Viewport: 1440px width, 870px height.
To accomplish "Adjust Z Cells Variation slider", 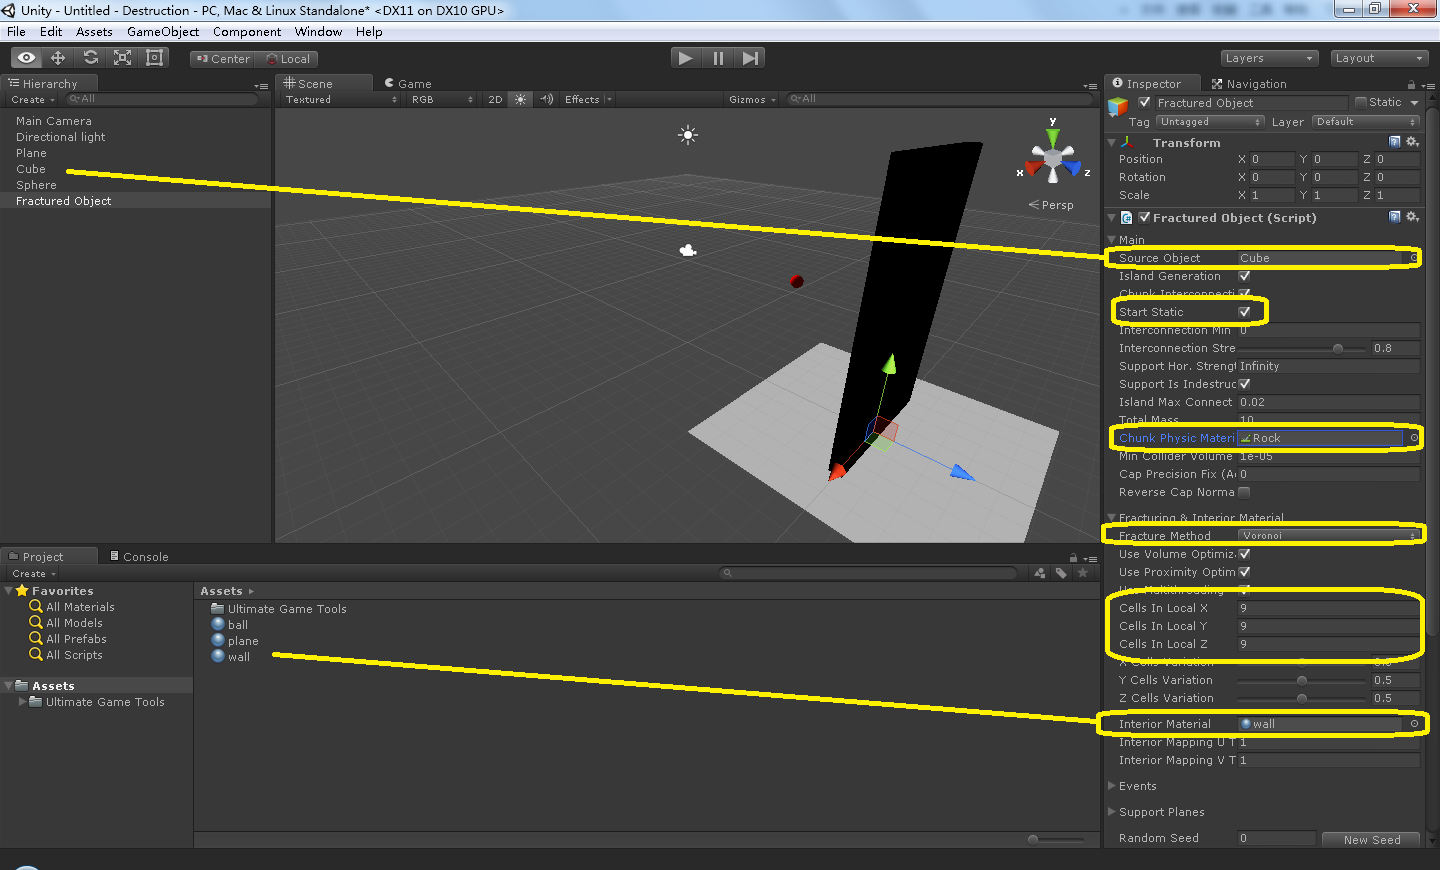I will coord(1302,698).
